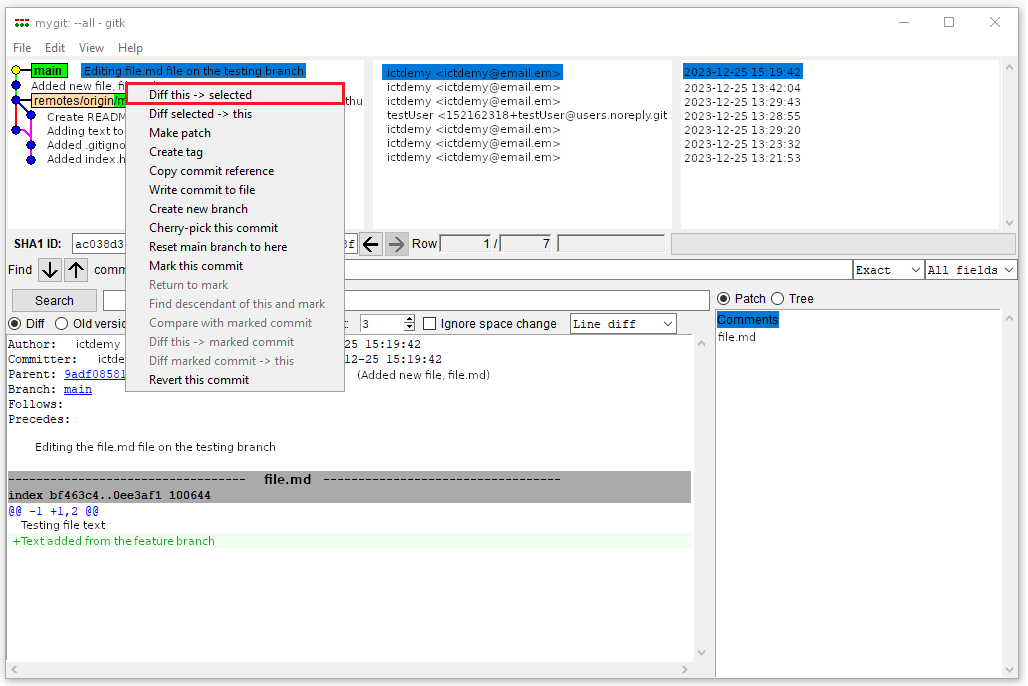Select the Diff radio button
This screenshot has width=1028, height=686.
click(15, 324)
